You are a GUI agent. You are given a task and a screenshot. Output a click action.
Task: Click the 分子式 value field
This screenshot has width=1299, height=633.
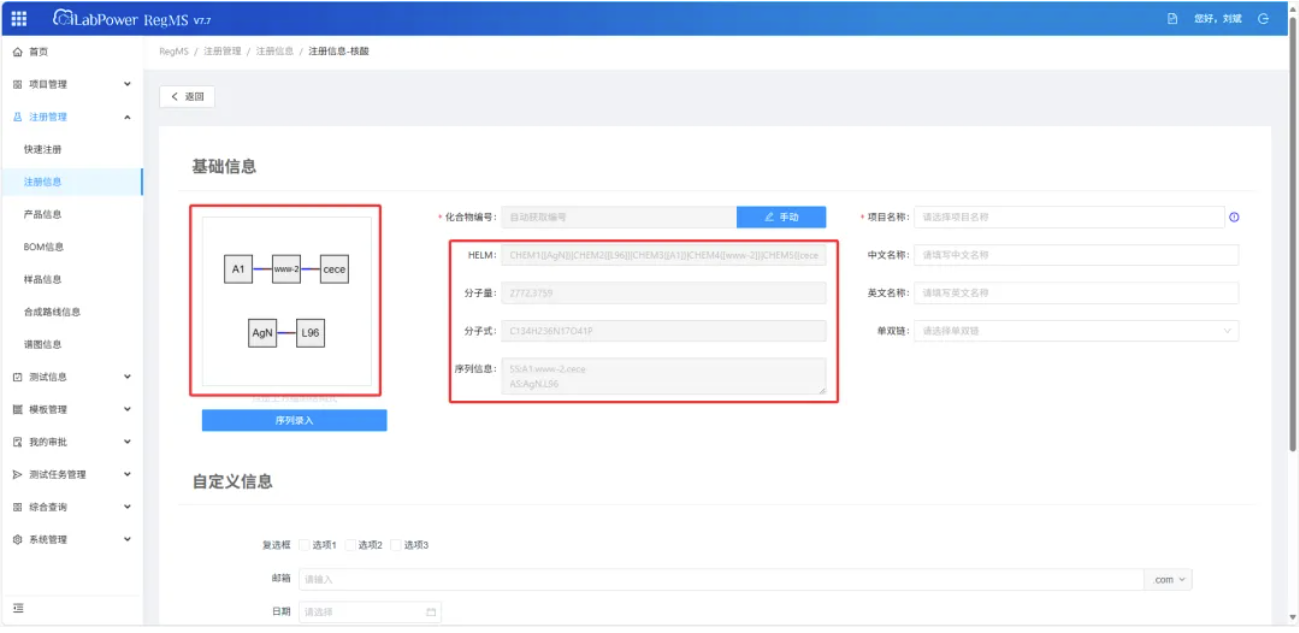click(x=664, y=331)
